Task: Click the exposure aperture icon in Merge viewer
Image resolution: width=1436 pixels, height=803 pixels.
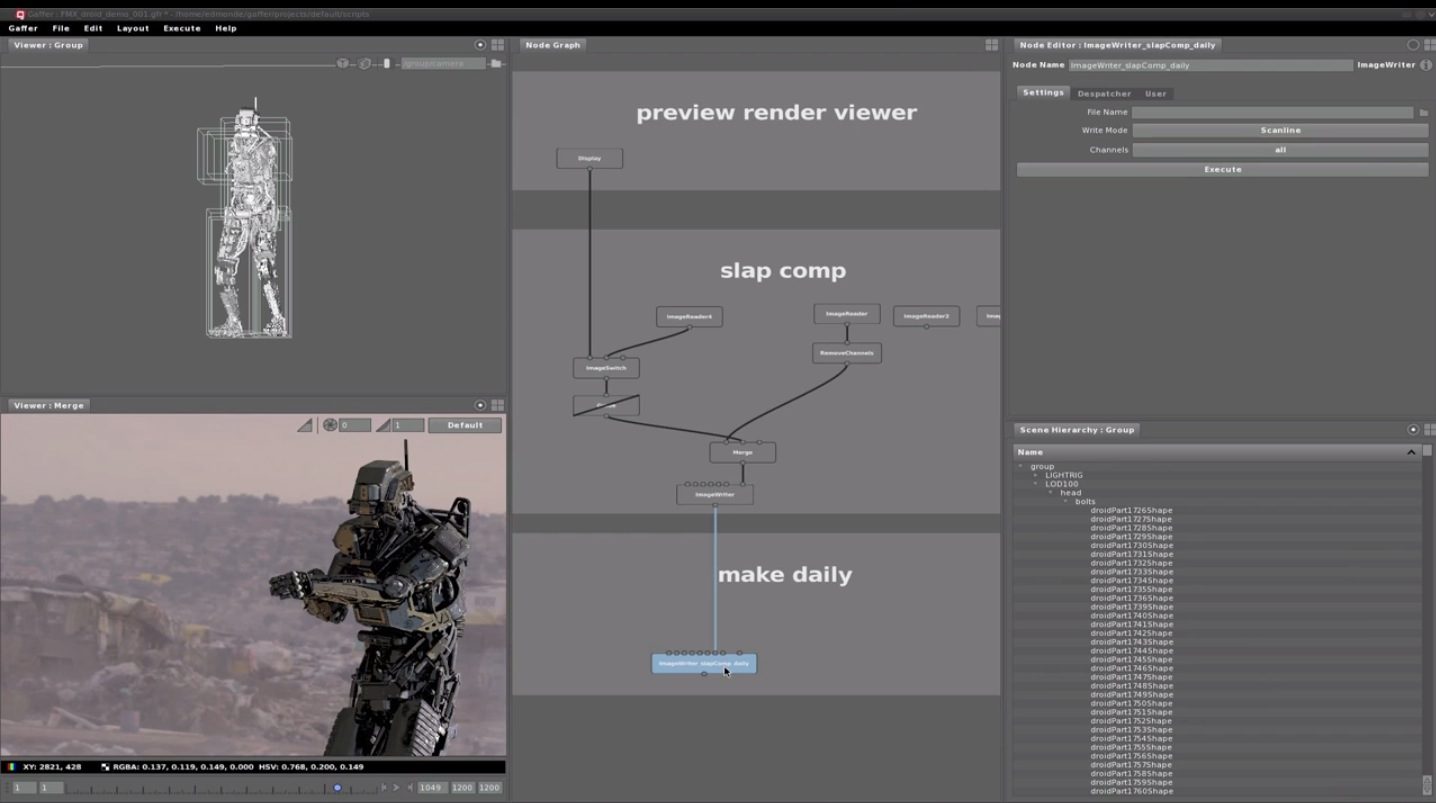Action: coord(330,425)
